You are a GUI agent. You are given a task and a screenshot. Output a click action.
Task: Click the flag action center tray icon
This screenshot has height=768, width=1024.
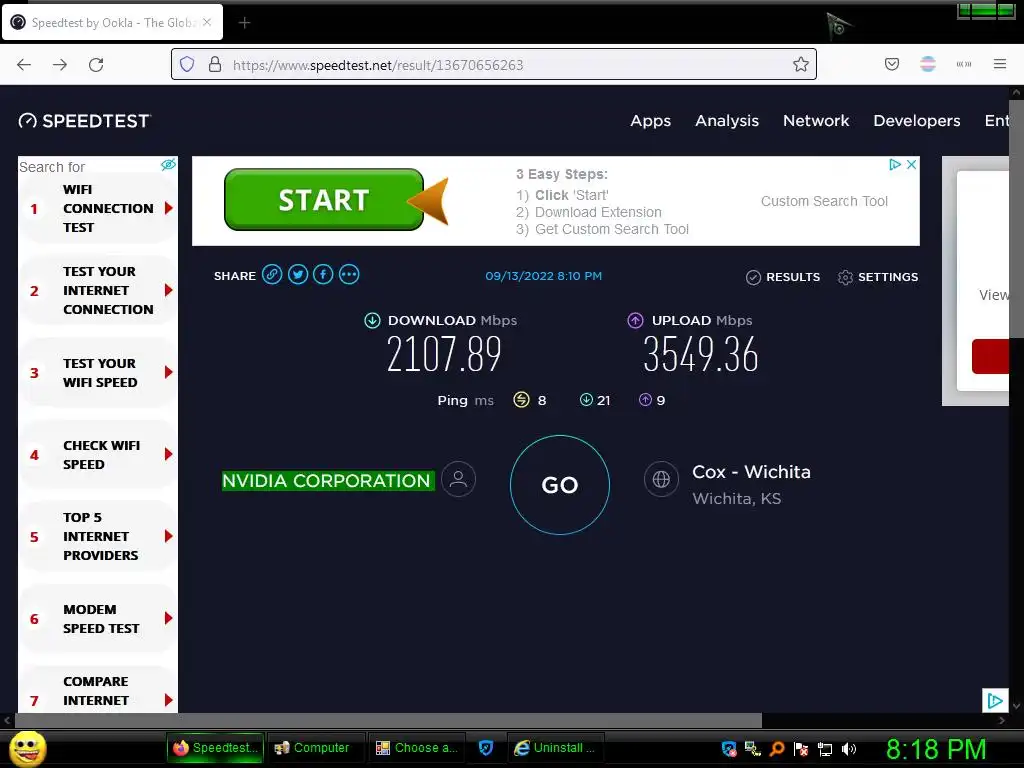[x=801, y=749]
